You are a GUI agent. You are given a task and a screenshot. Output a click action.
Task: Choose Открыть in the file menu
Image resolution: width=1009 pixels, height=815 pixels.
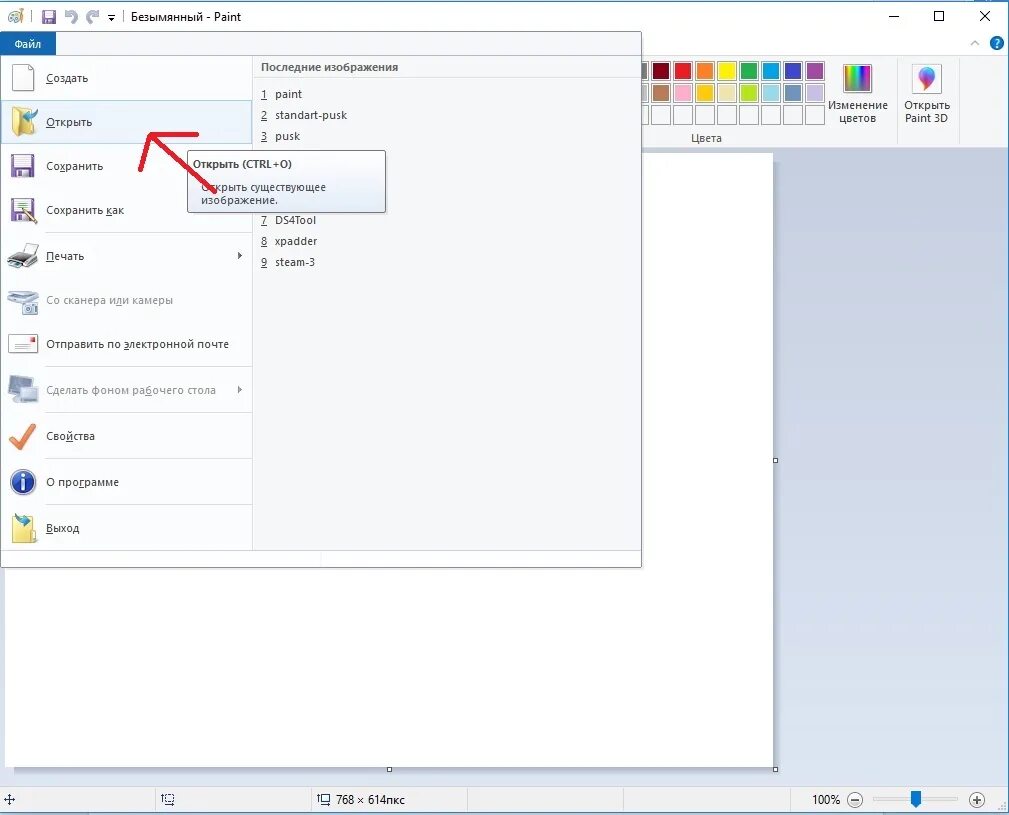[126, 122]
